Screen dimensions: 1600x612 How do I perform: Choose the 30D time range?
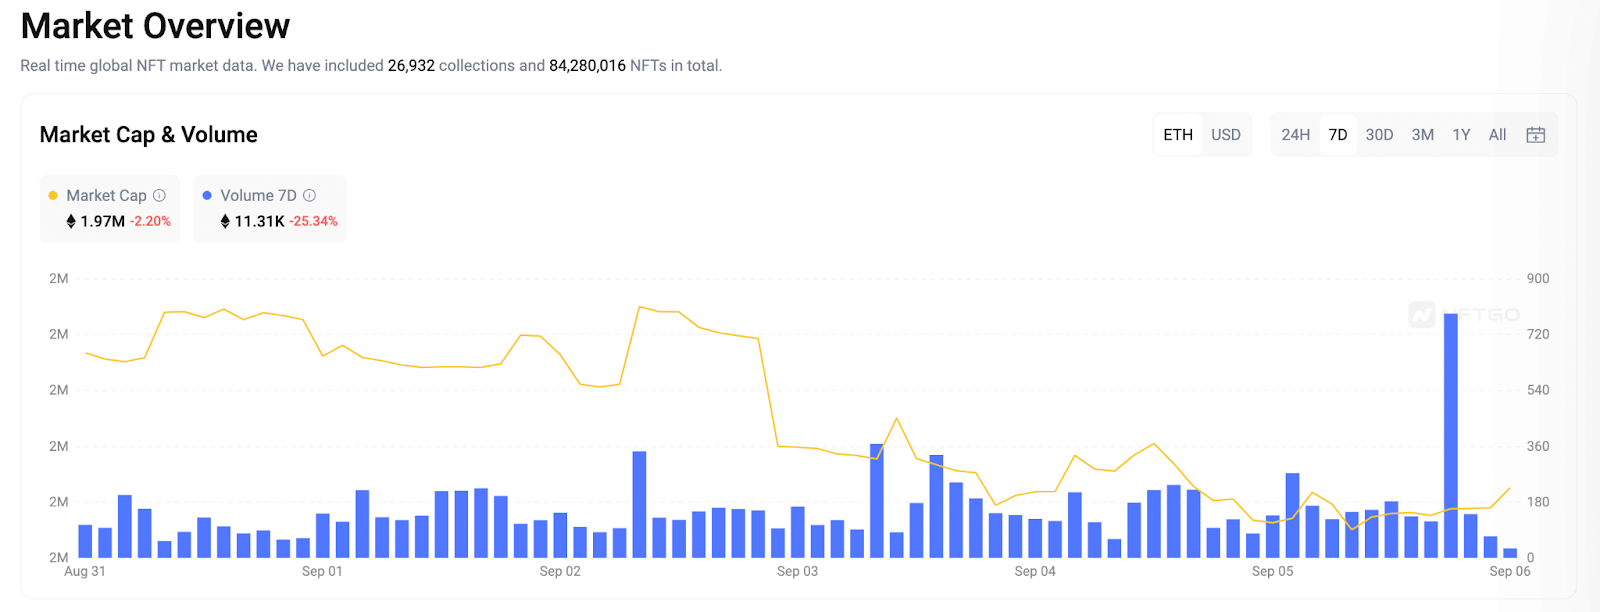coord(1379,135)
